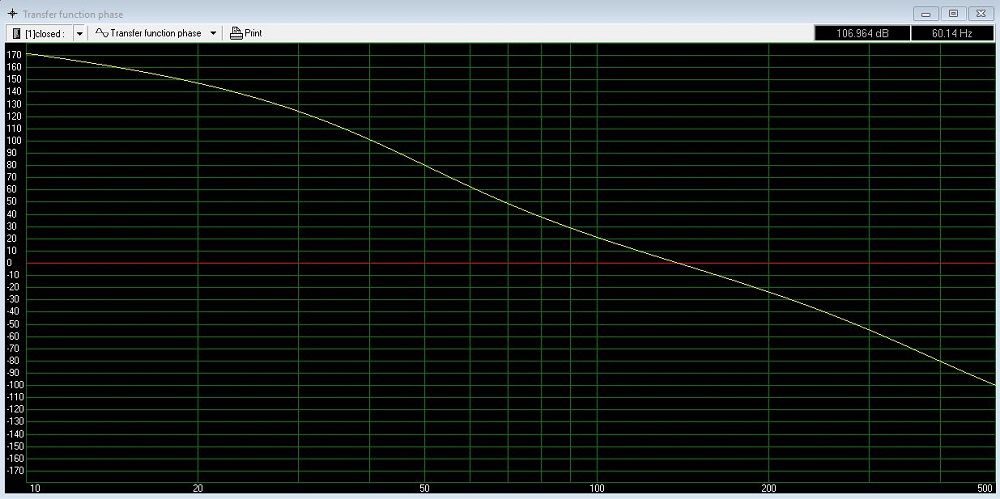This screenshot has width=1000, height=499.
Task: Click the 20 frequency axis label
Action: [198, 489]
